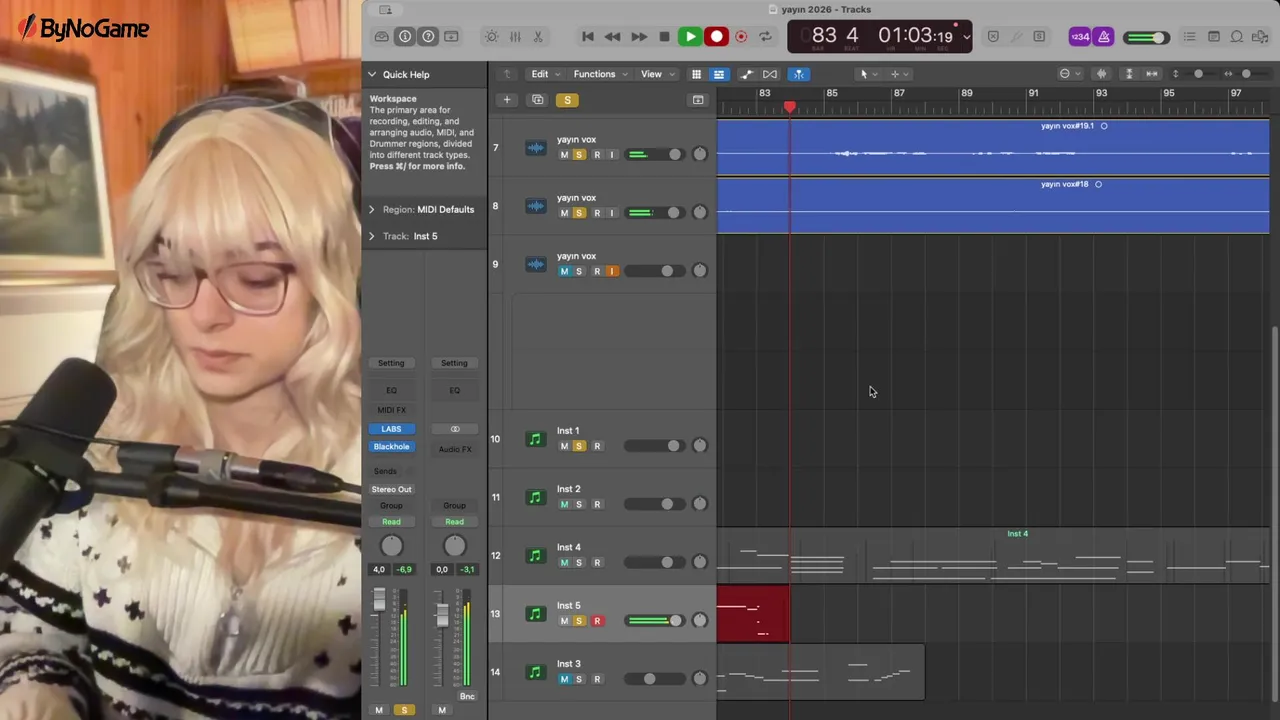Click the Fast Forward transport button
The height and width of the screenshot is (720, 1280).
638,37
